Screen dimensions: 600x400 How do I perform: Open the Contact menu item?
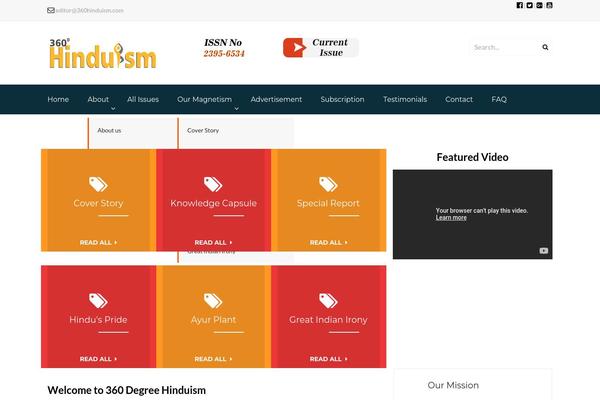(x=459, y=99)
